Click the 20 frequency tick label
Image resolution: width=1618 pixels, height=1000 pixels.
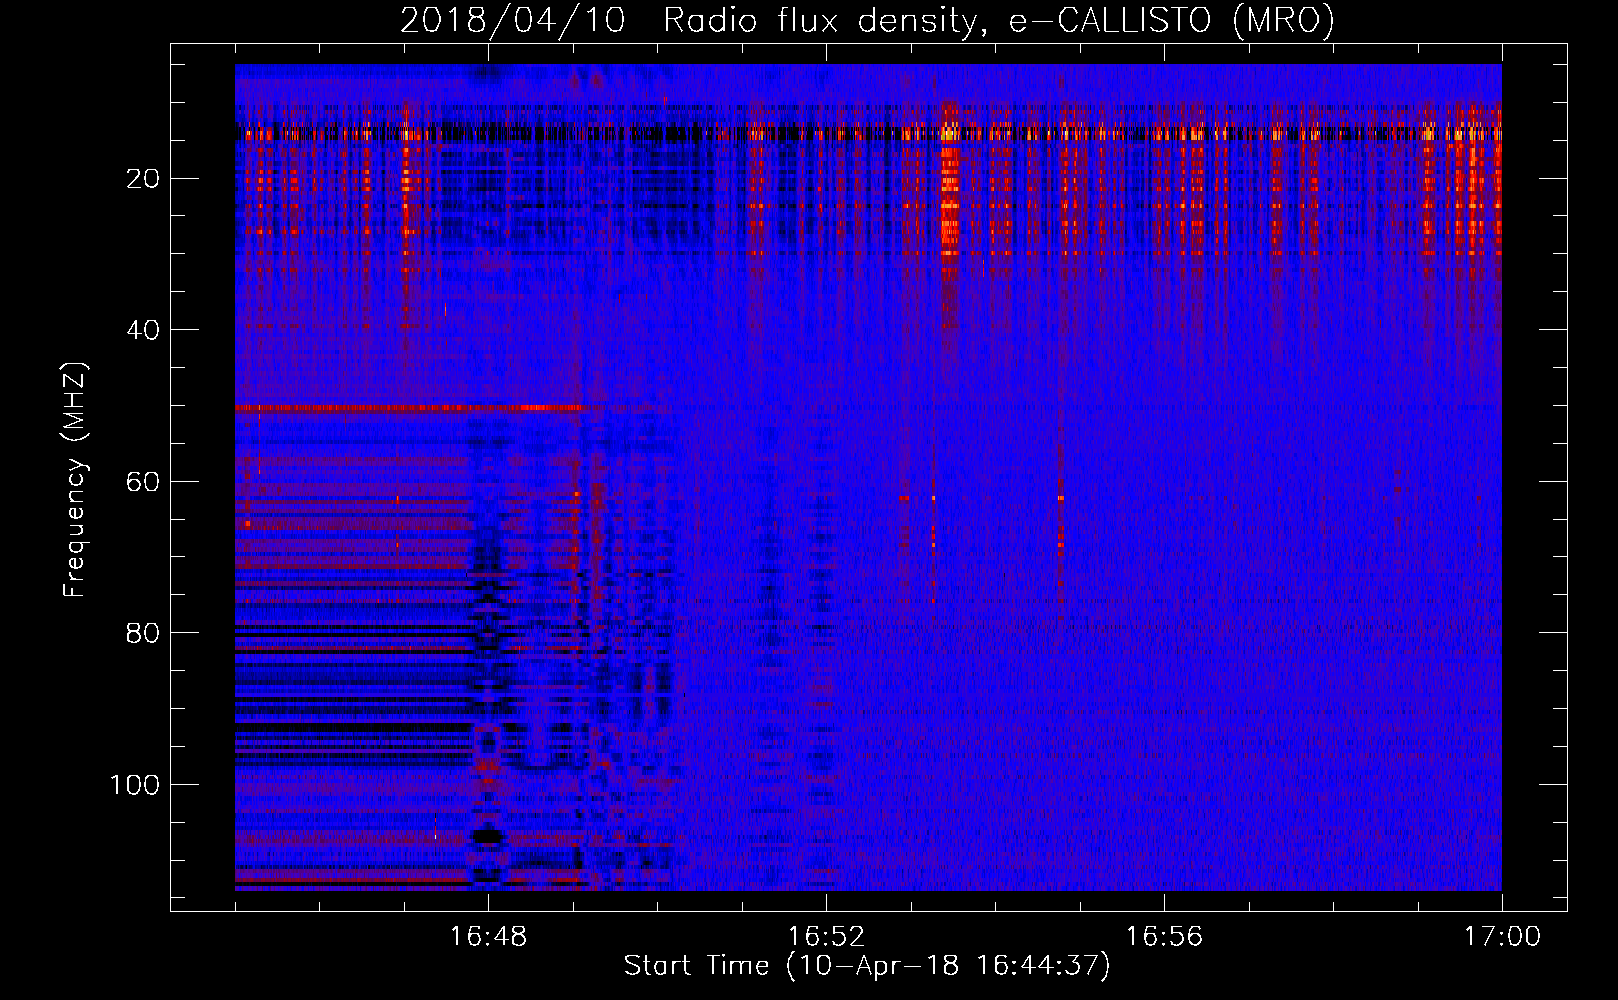[x=144, y=179]
